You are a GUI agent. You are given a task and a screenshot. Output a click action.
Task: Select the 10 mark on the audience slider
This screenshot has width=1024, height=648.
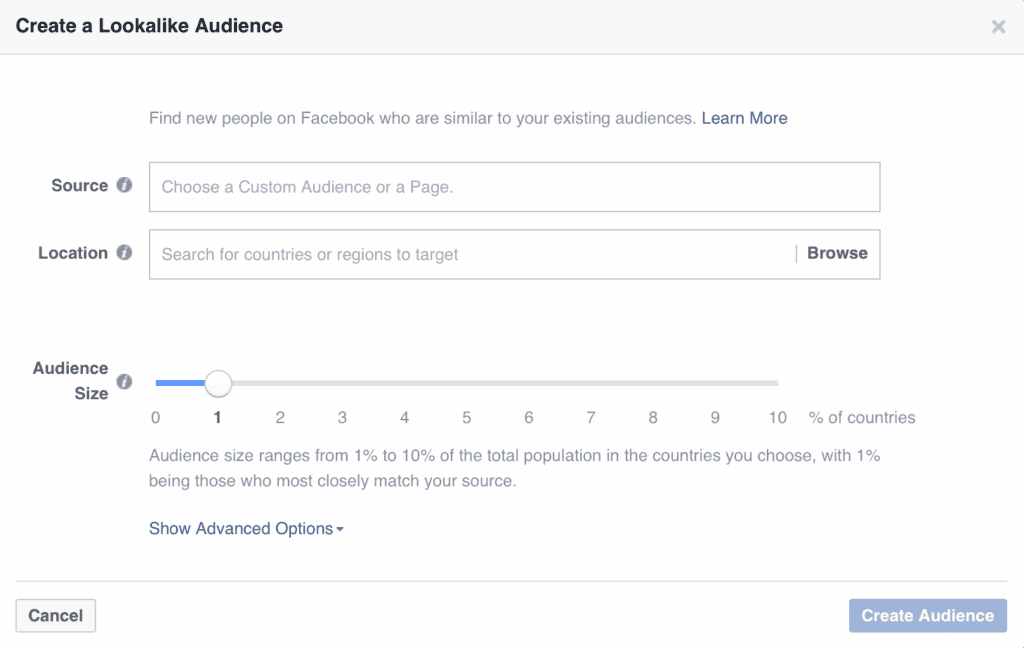coord(777,382)
